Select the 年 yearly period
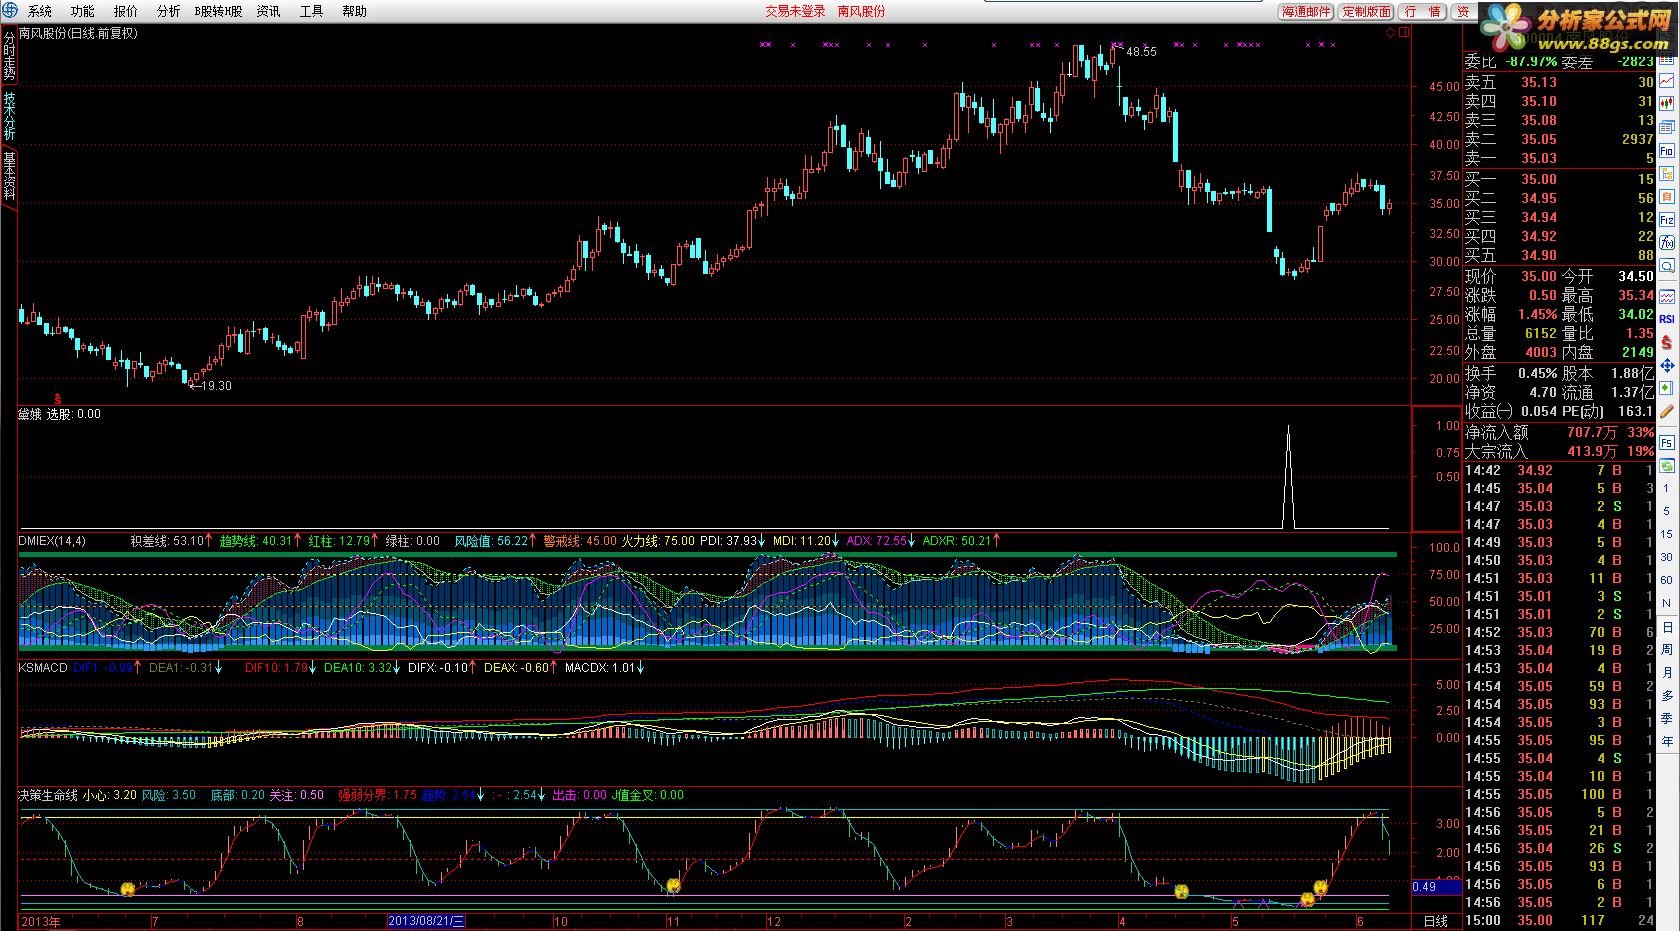1680x931 pixels. [x=1667, y=742]
